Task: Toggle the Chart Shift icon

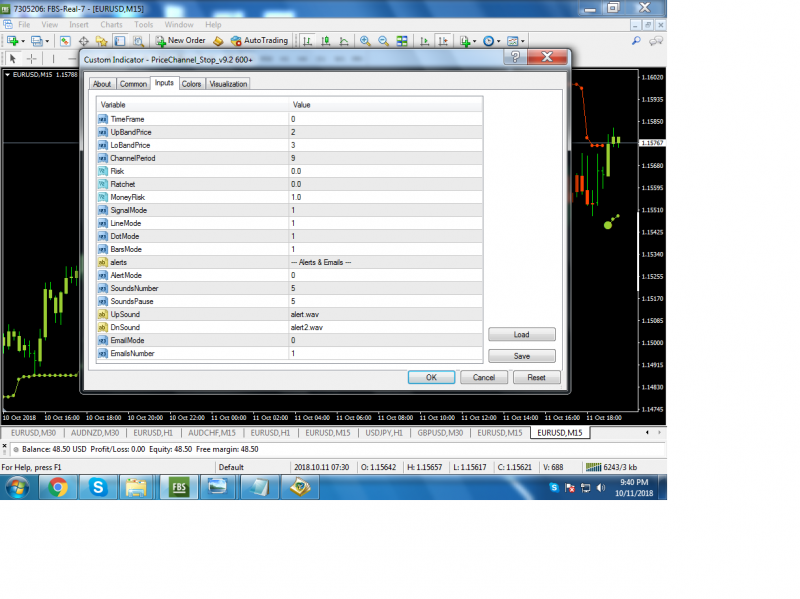Action: click(x=443, y=41)
